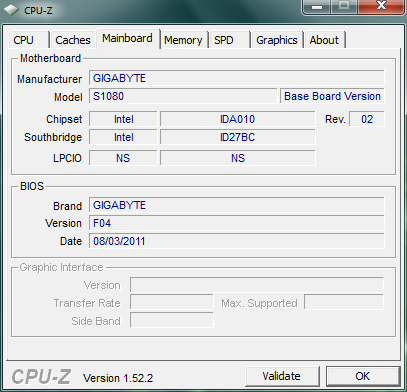Go to the About tab

click(x=324, y=40)
